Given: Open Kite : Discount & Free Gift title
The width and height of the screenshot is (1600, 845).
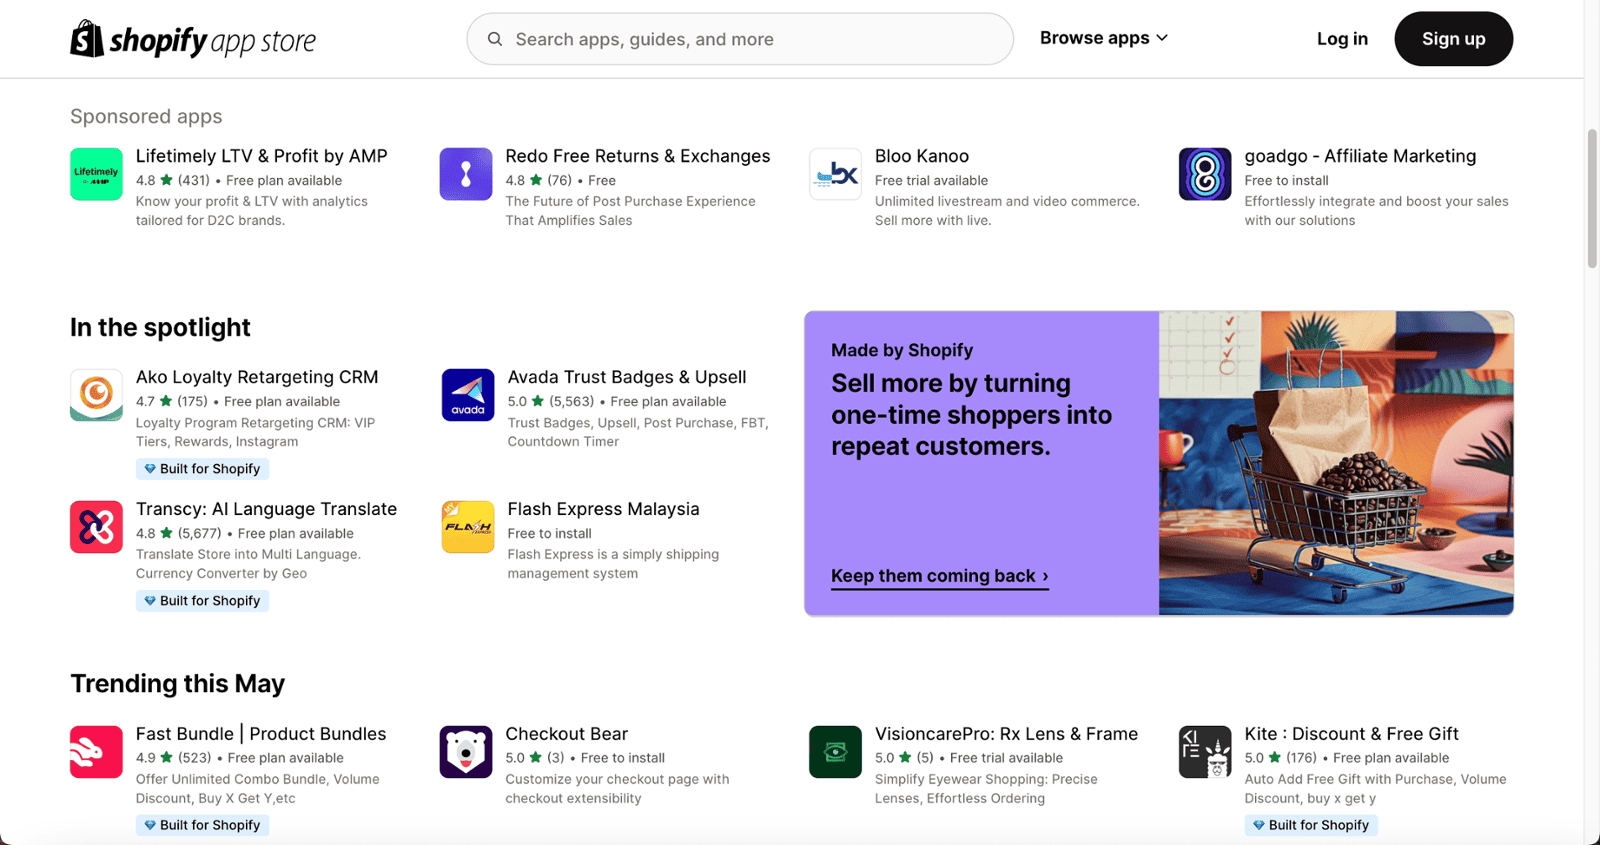Looking at the screenshot, I should (1352, 734).
